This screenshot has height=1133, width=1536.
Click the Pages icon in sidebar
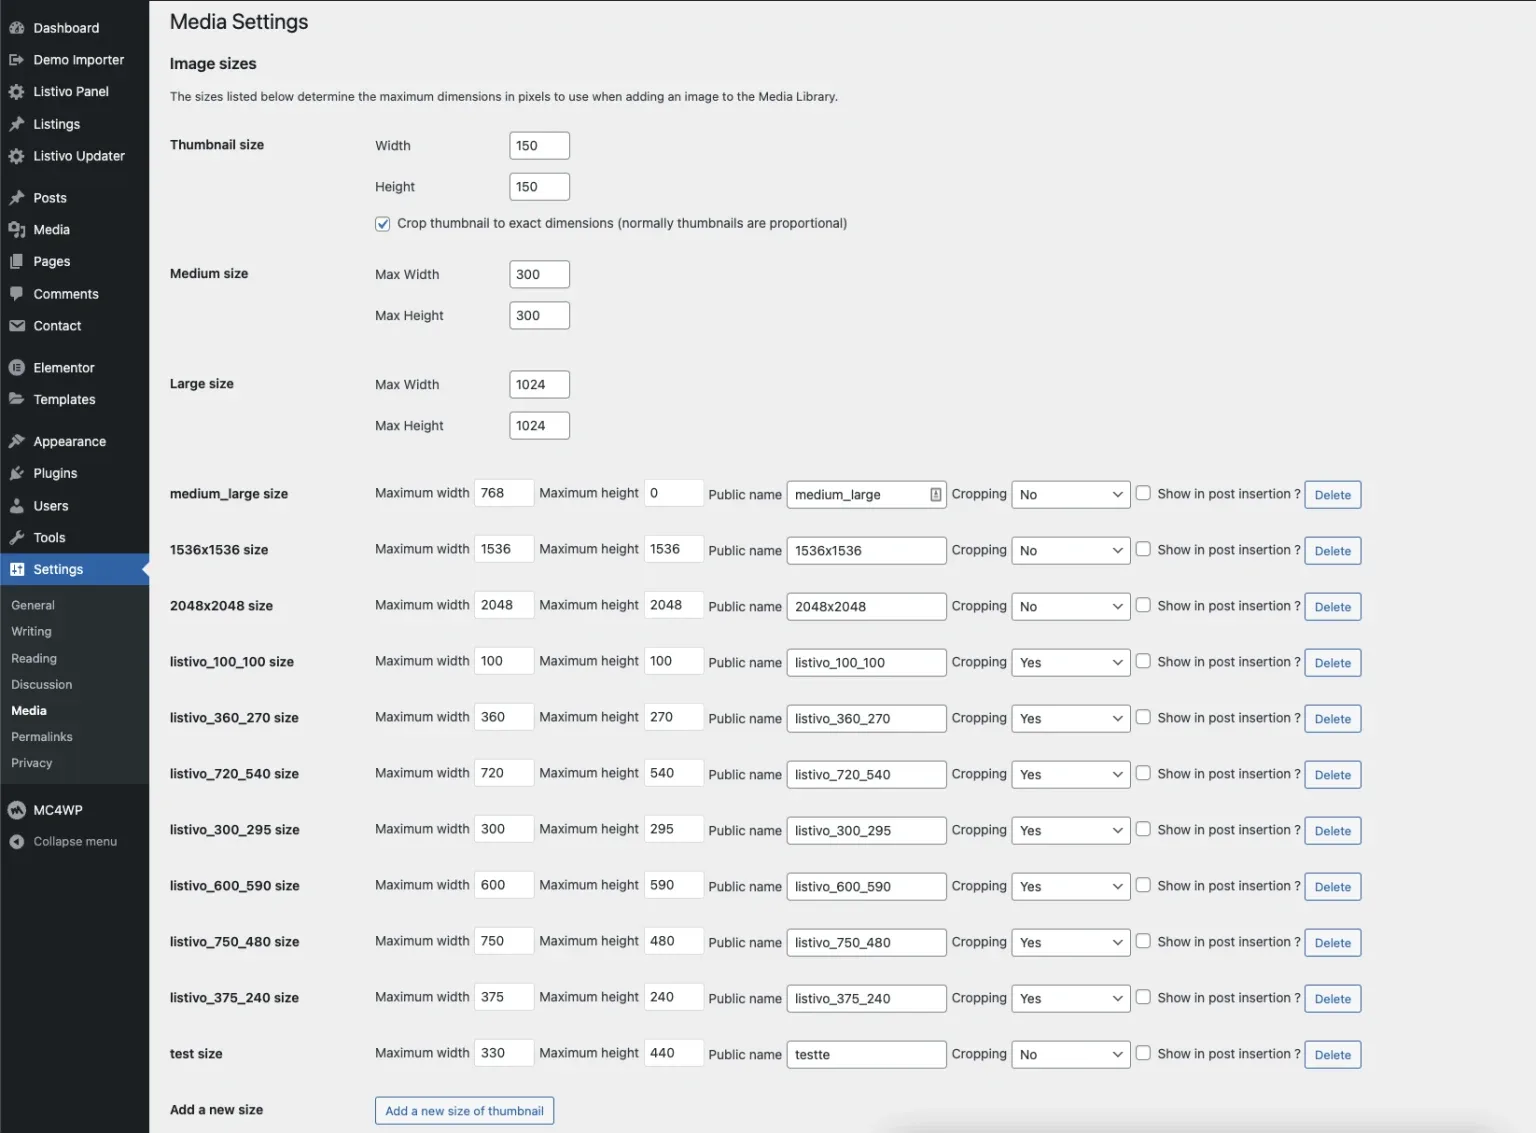[x=17, y=262]
